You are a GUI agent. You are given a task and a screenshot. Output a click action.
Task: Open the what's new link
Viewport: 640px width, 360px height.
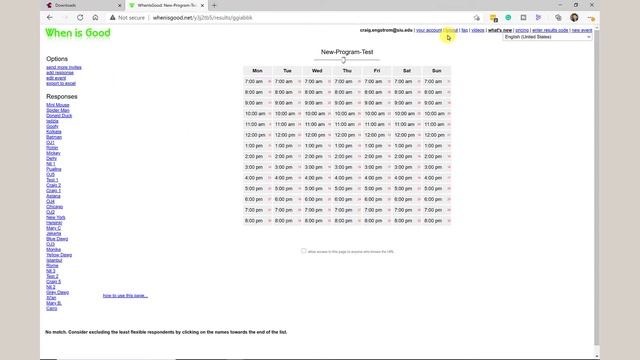500,30
